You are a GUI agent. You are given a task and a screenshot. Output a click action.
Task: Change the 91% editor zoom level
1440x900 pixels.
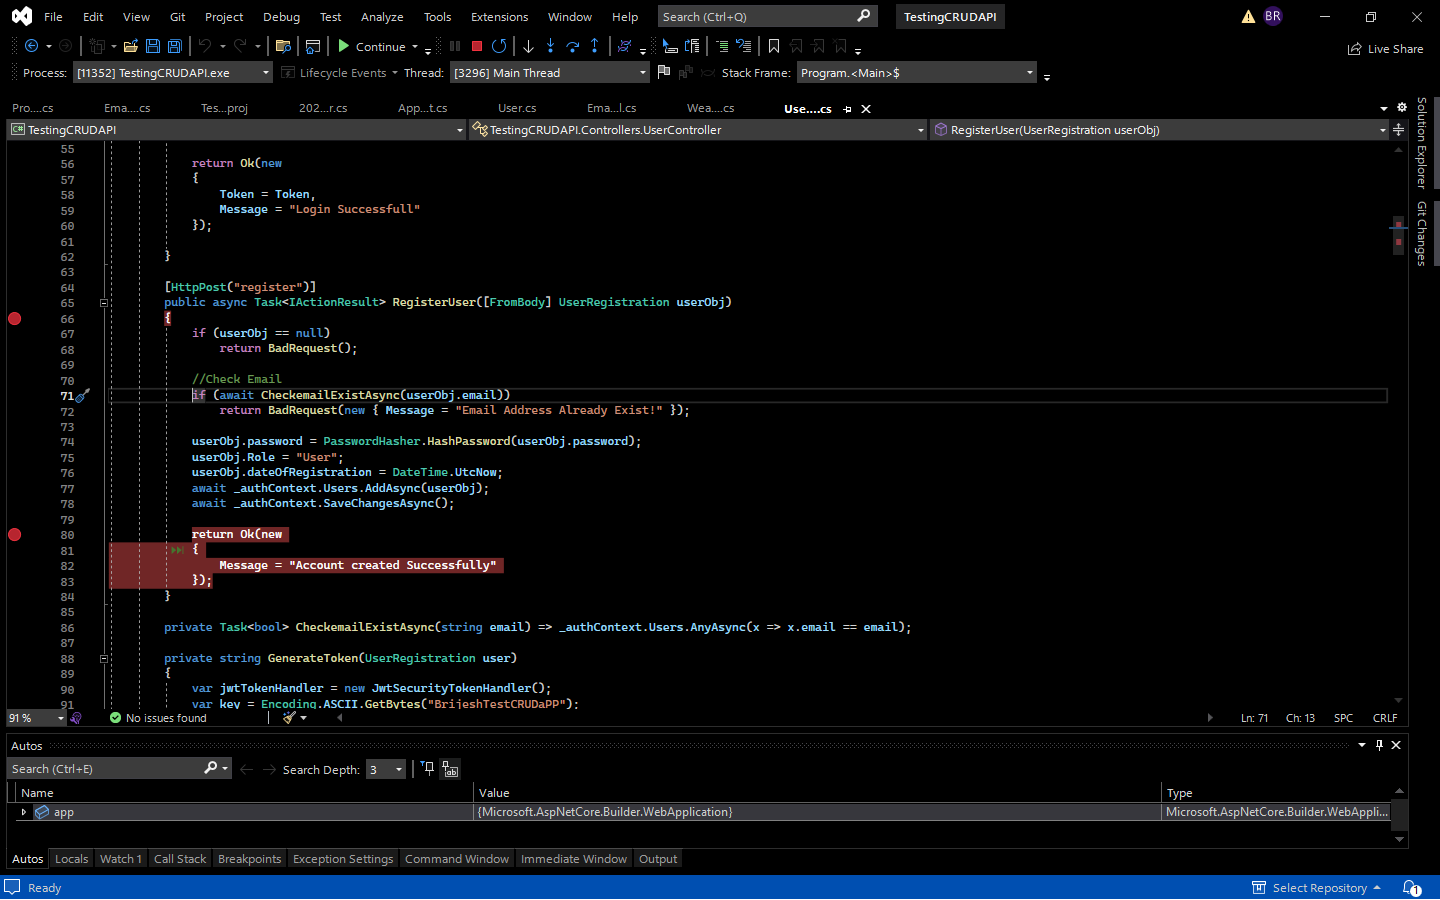[x=36, y=717]
